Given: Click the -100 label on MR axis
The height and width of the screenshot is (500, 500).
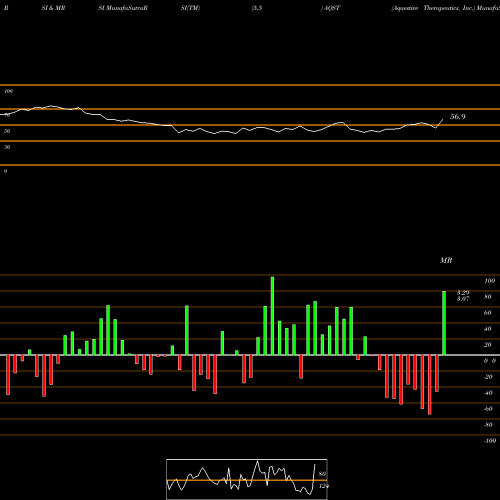Looking at the screenshot, I should (490, 441).
